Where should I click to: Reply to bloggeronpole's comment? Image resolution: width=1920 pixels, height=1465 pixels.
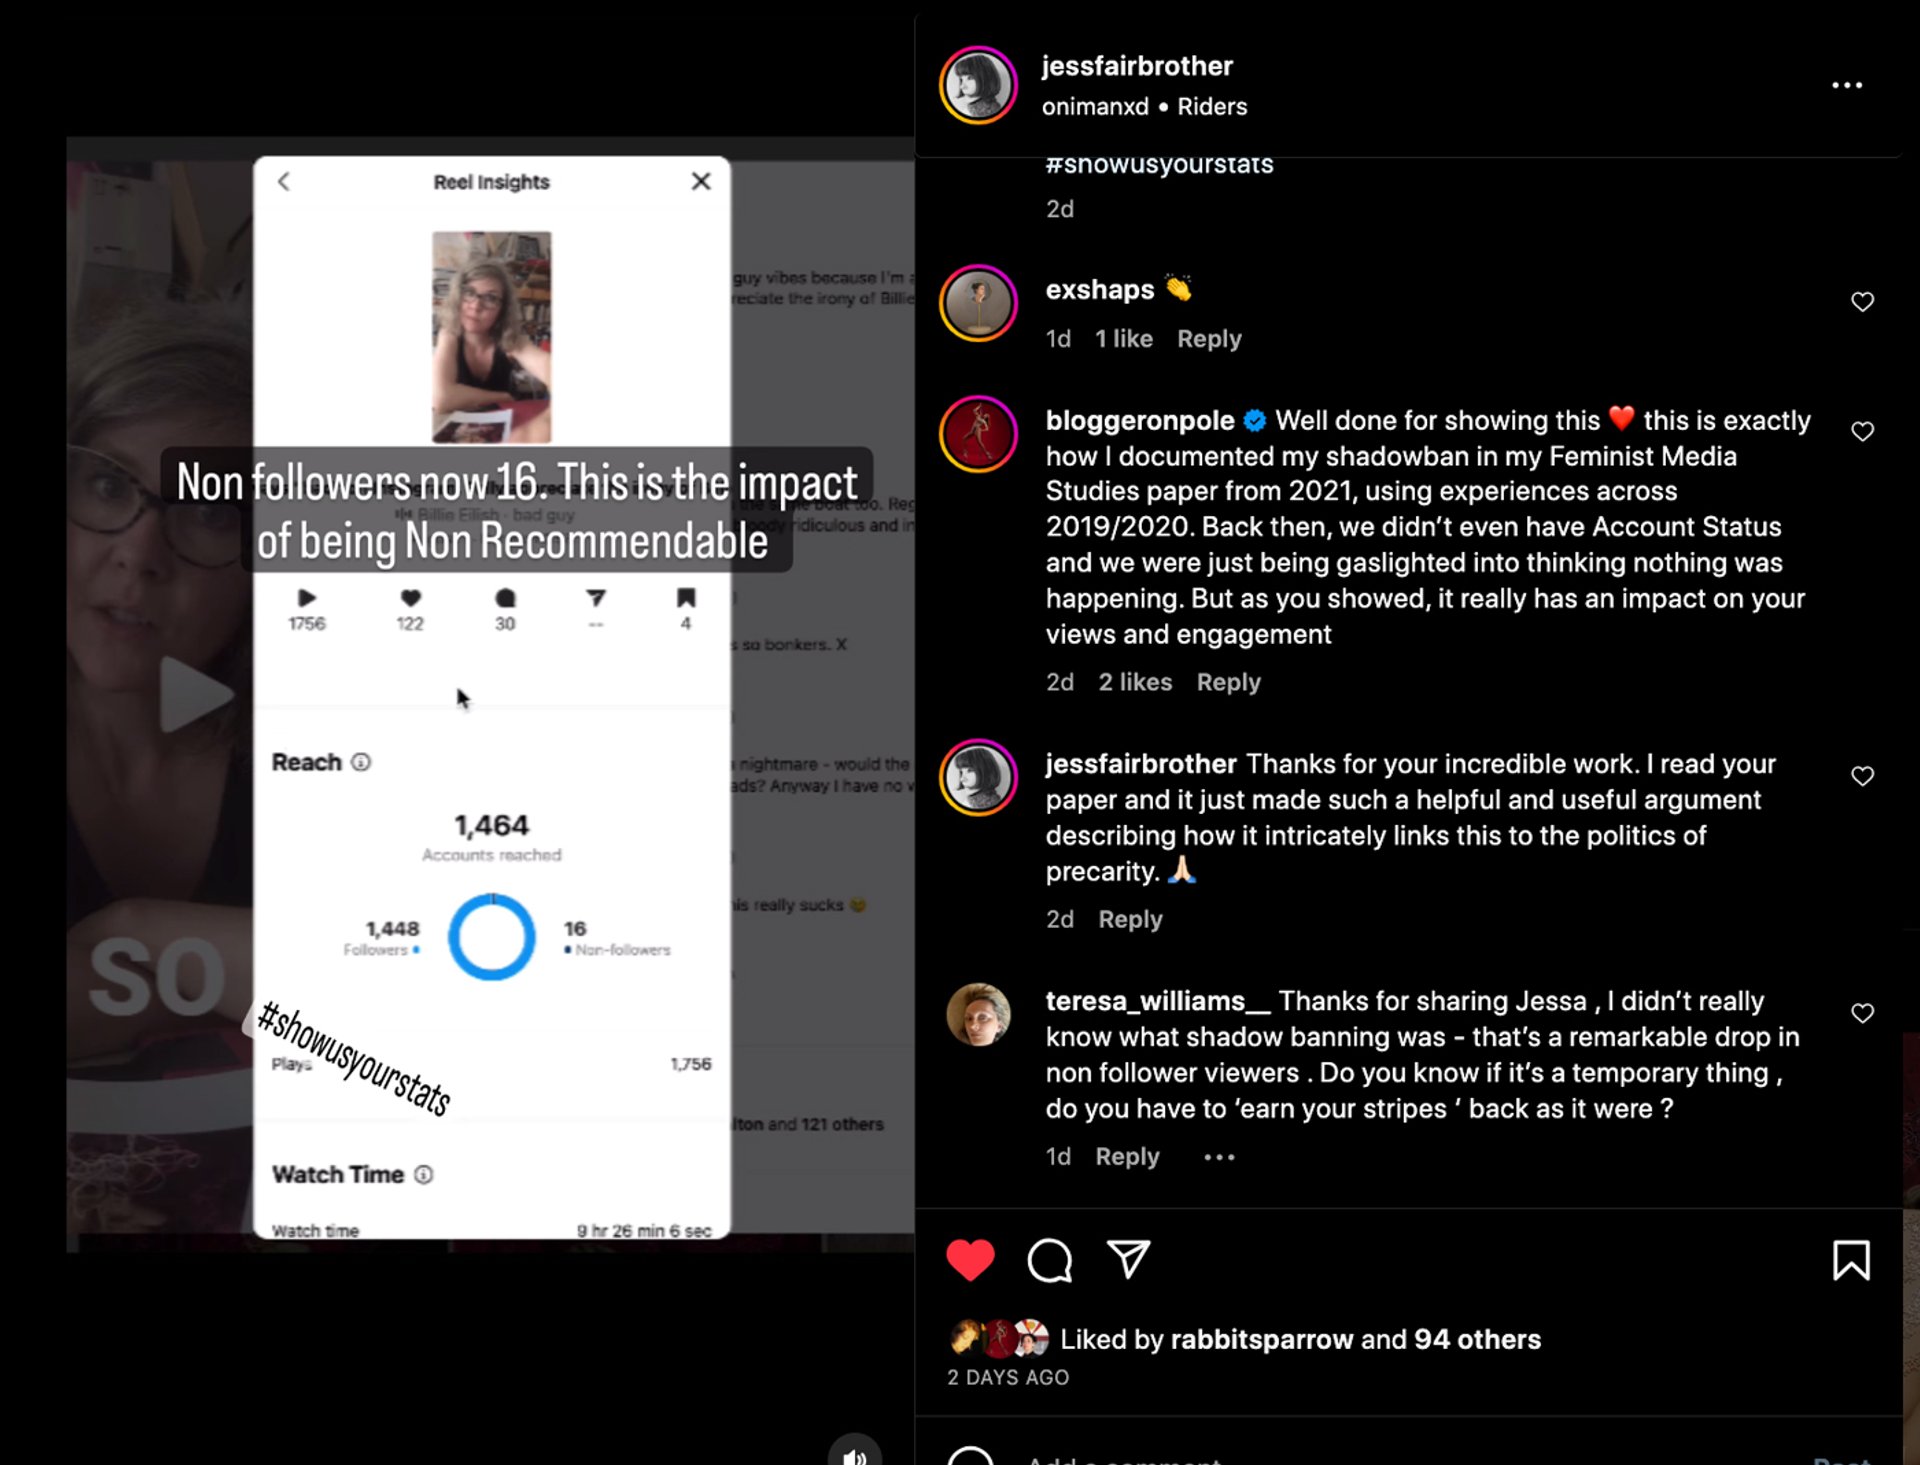coord(1228,682)
